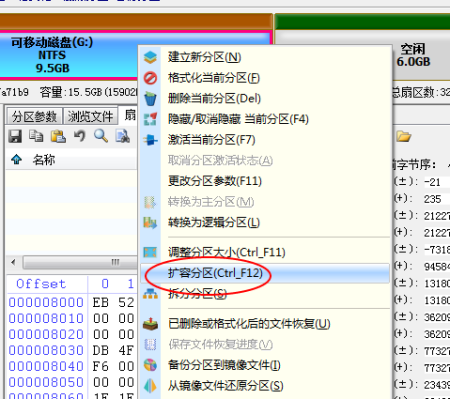This screenshot has width=450, height=399.
Task: Switch to the 浏览文件 tab
Action: [91, 116]
